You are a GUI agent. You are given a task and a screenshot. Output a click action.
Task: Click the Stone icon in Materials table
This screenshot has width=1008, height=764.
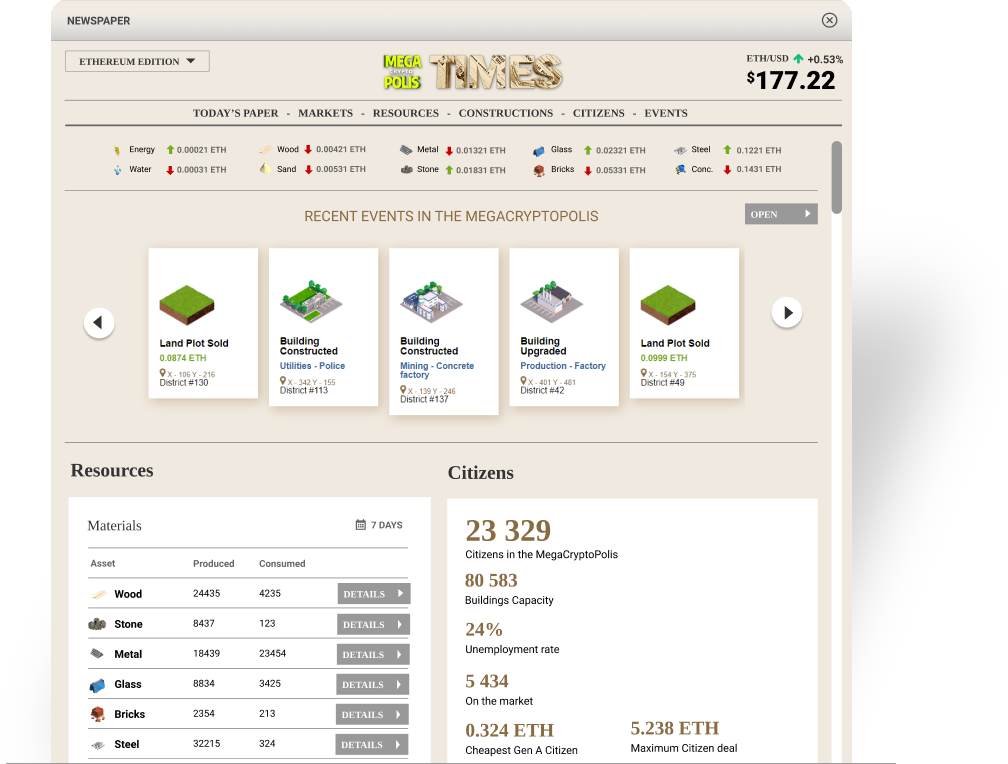97,624
